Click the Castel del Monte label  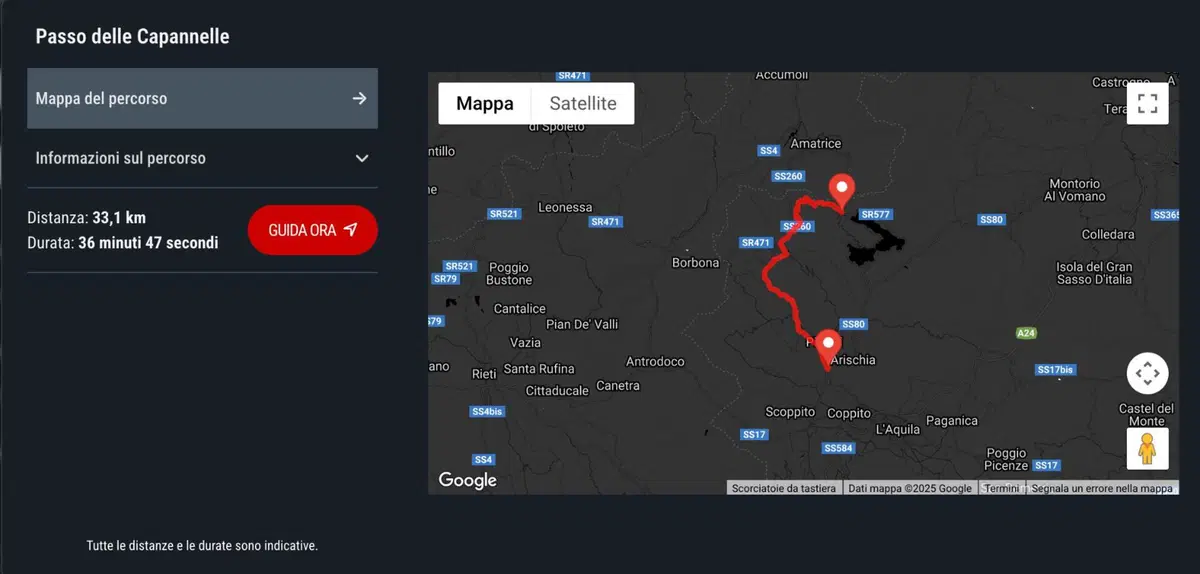1147,414
